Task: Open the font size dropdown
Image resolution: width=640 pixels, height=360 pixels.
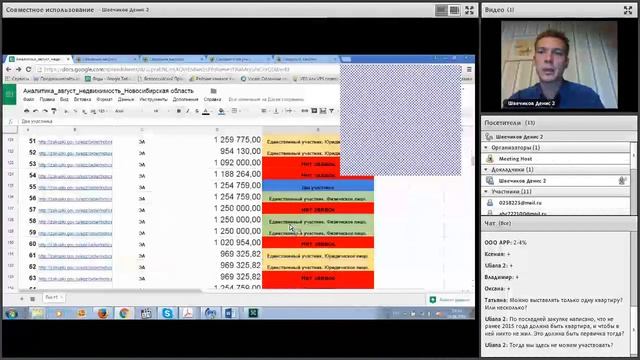Action: (161, 111)
